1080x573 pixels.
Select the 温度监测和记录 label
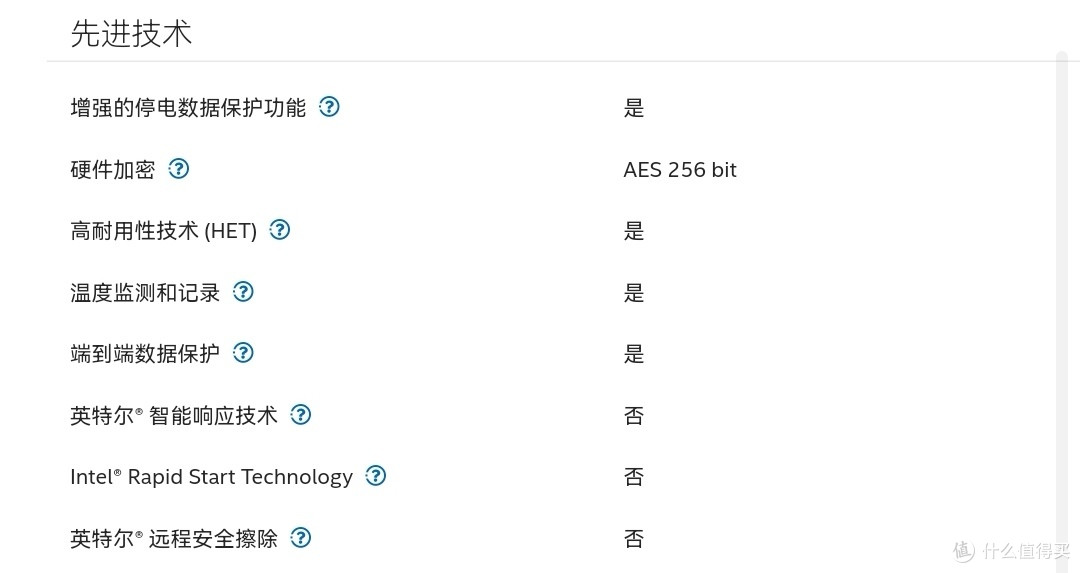click(145, 293)
